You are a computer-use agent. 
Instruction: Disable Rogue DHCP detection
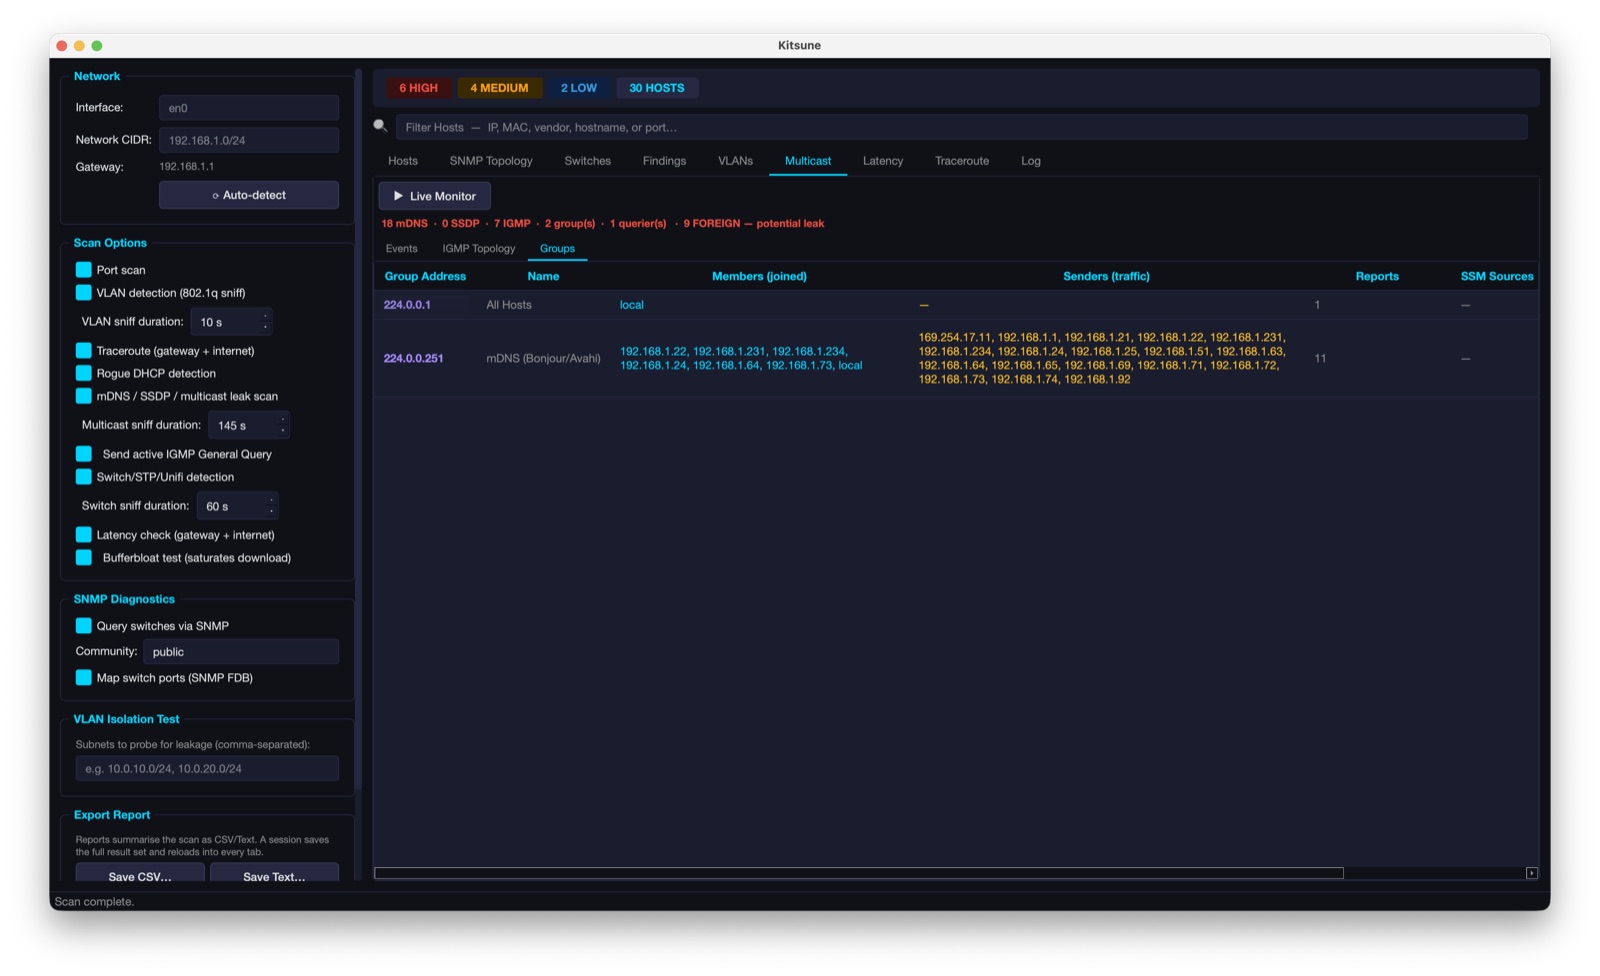coord(84,373)
